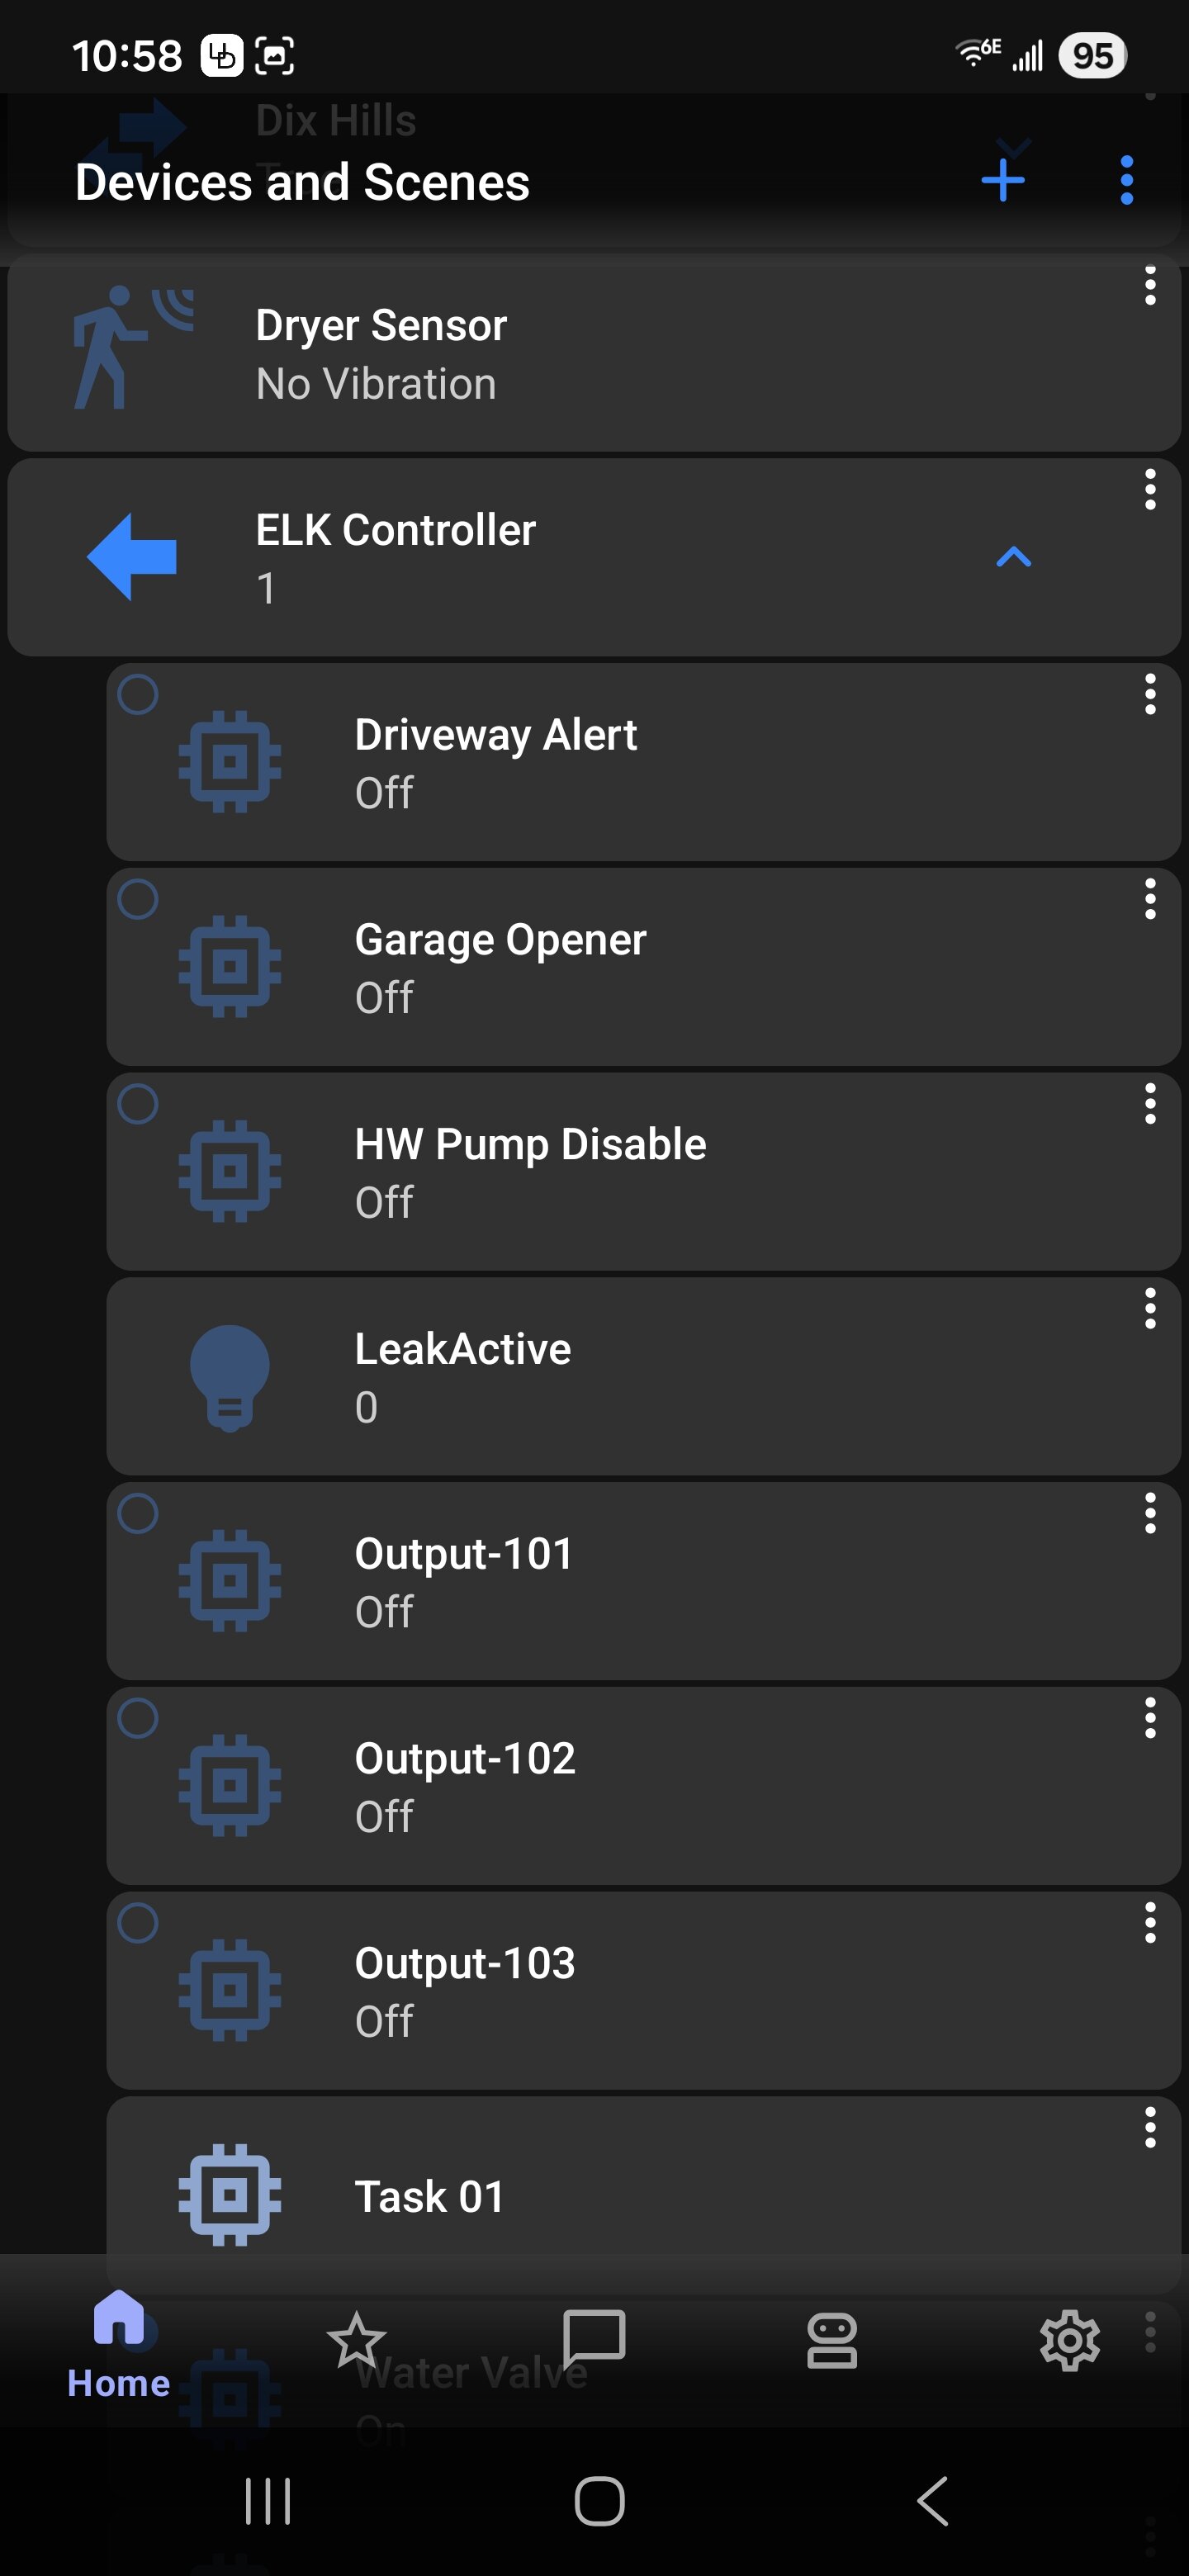Open the top-bar overflow menu
This screenshot has height=2576, width=1189.
1126,181
